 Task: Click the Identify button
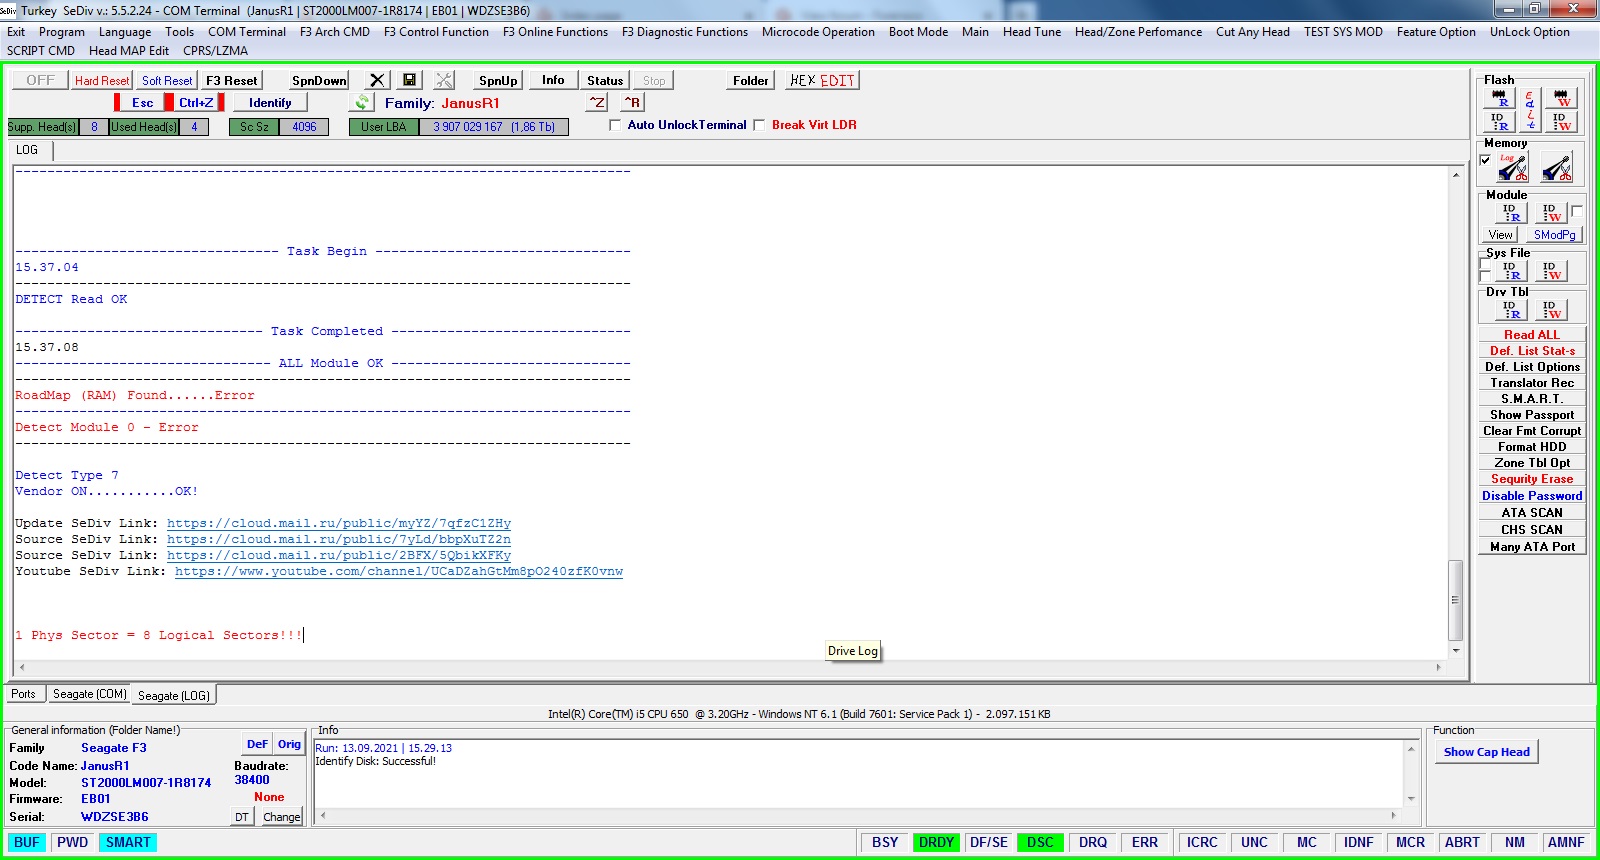coord(270,102)
